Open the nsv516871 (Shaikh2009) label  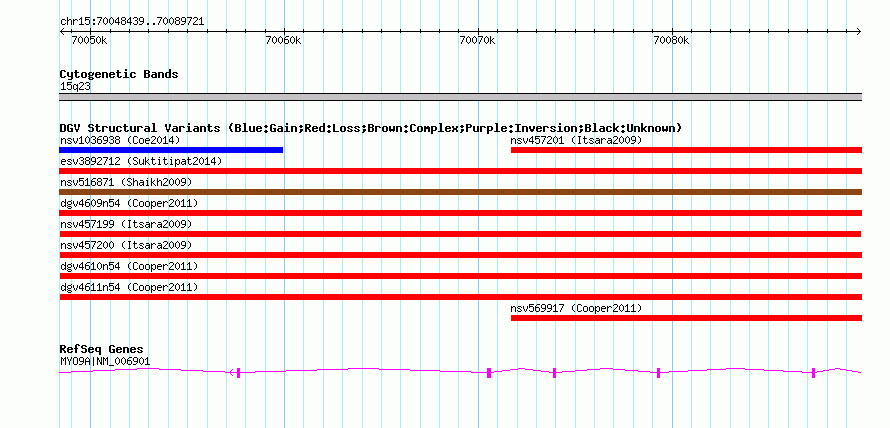tap(126, 182)
